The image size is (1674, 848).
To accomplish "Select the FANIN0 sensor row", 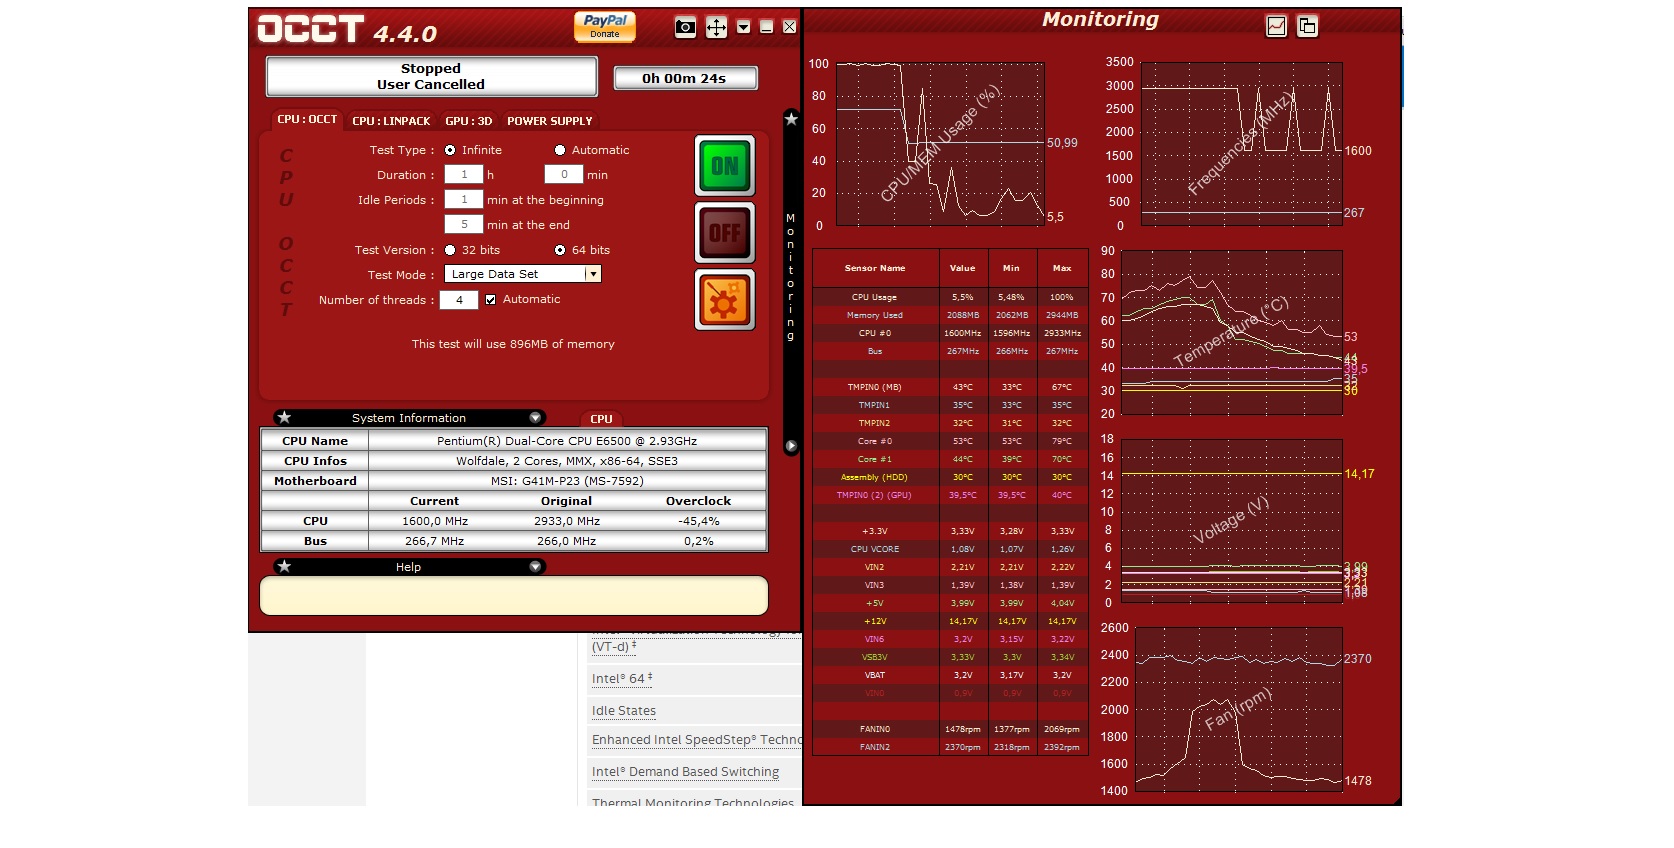I will (950, 729).
